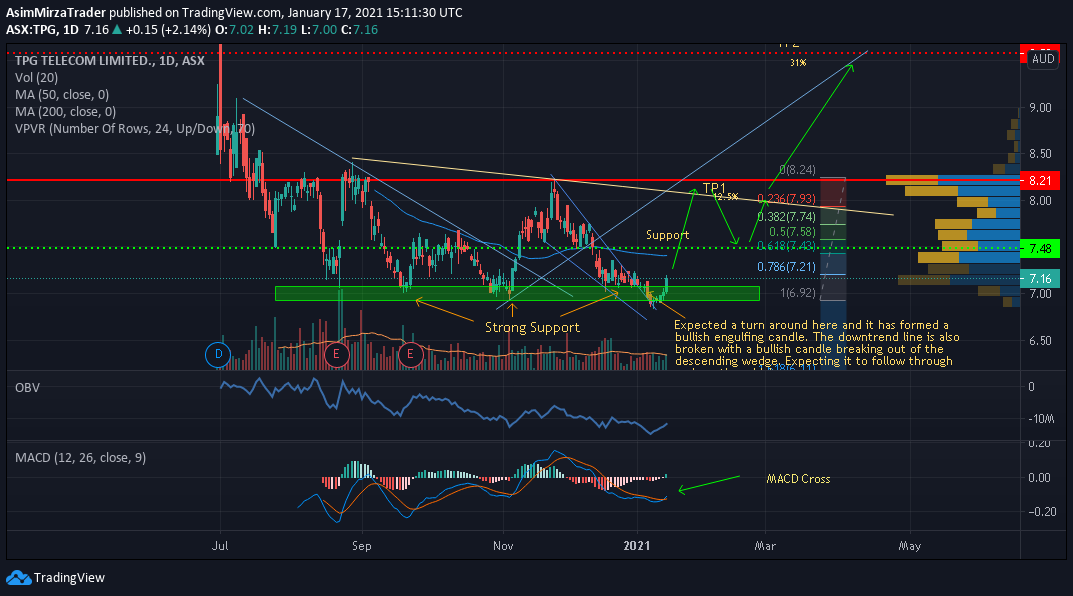Click the -10M value on the OBV scale

pos(1041,419)
